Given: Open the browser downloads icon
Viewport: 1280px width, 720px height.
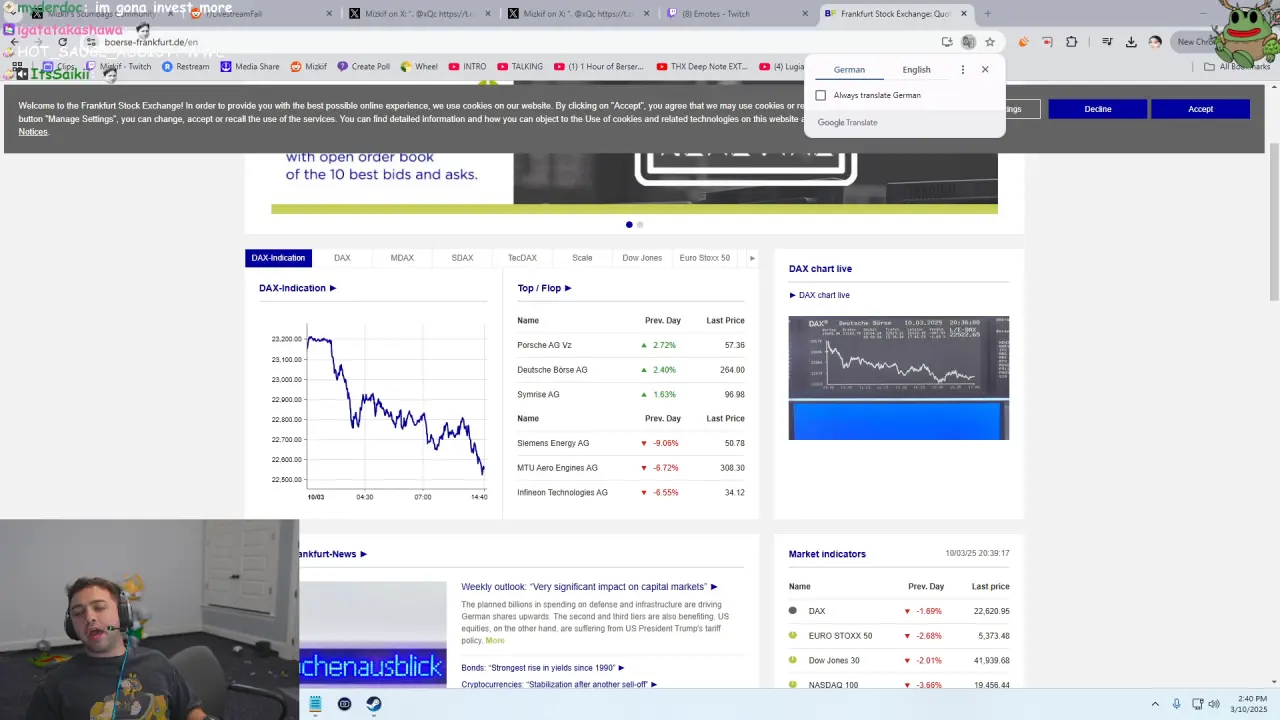Looking at the screenshot, I should 1131,42.
